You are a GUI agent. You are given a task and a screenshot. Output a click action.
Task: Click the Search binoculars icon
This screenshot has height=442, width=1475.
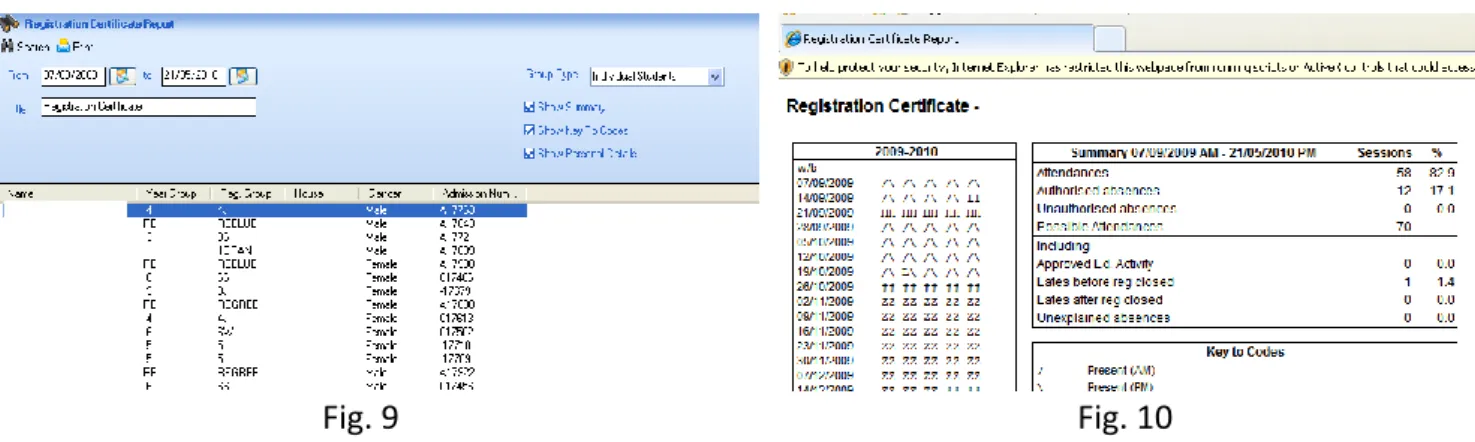[x=7, y=46]
